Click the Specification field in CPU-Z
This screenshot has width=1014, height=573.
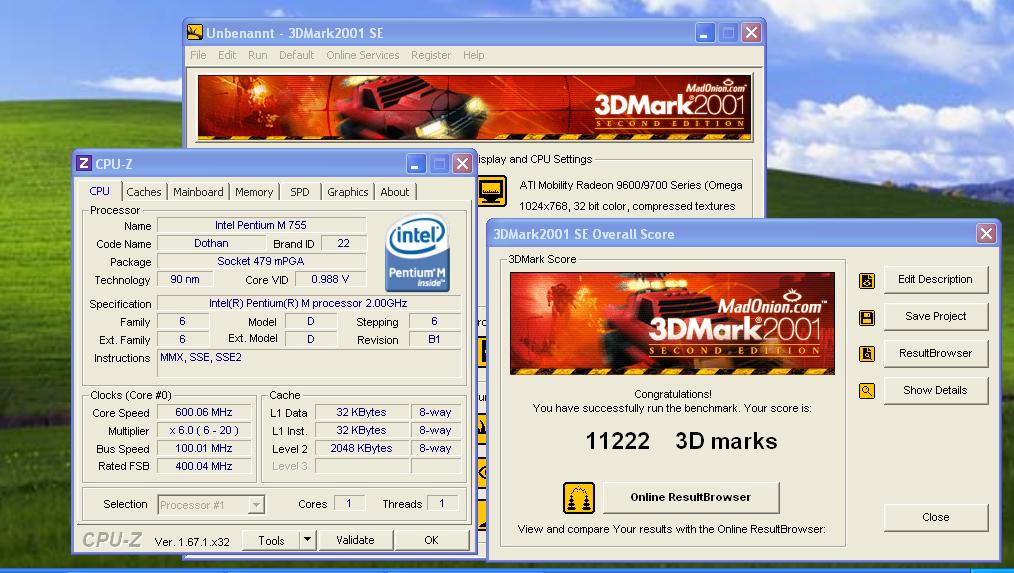point(308,303)
